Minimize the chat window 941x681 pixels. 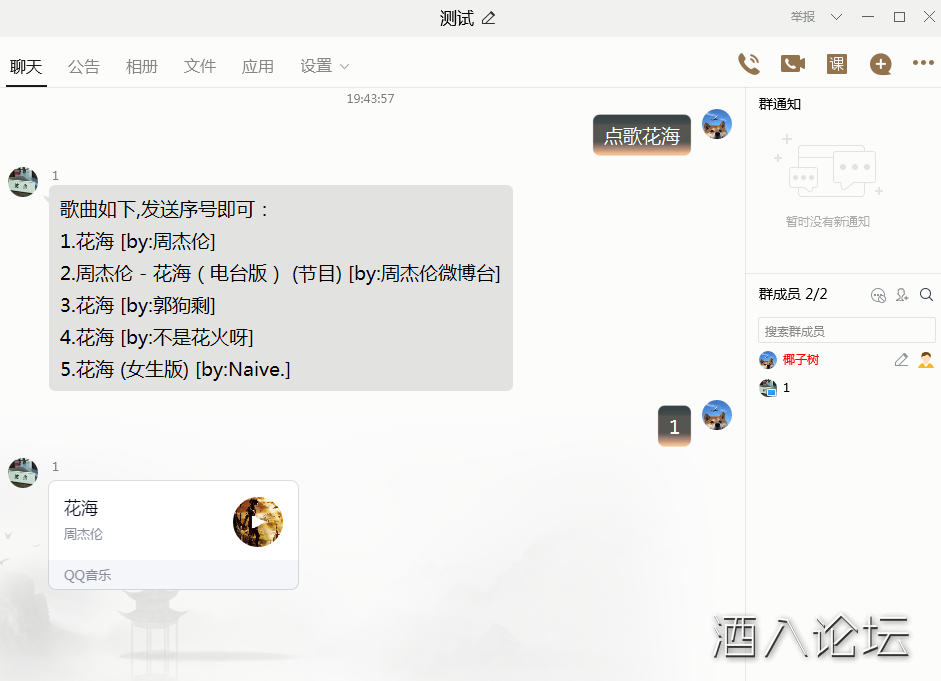pyautogui.click(x=868, y=17)
